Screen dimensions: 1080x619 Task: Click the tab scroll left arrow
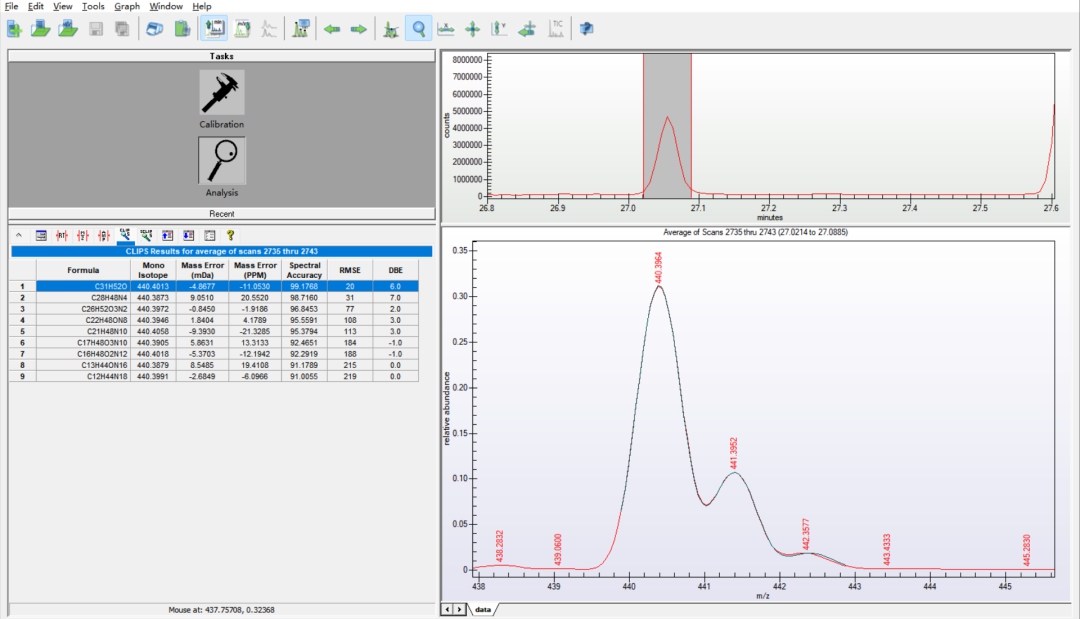coord(447,609)
